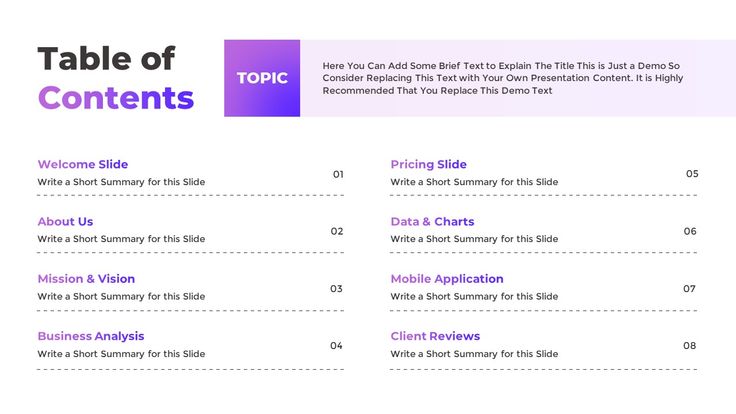This screenshot has height=414, width=736.
Task: Select the Business Analysis heading
Action: 91,336
